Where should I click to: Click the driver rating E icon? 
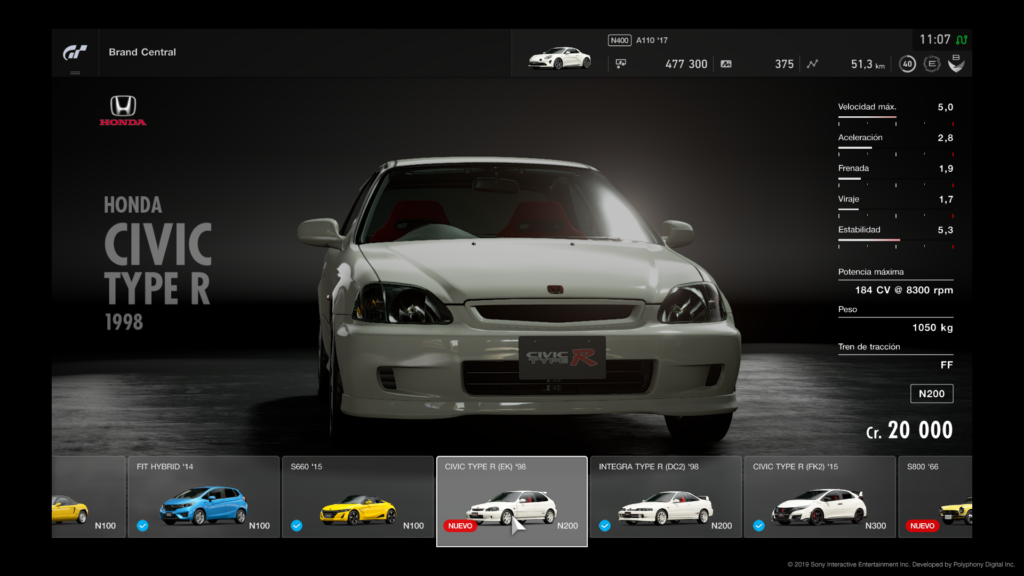(932, 64)
